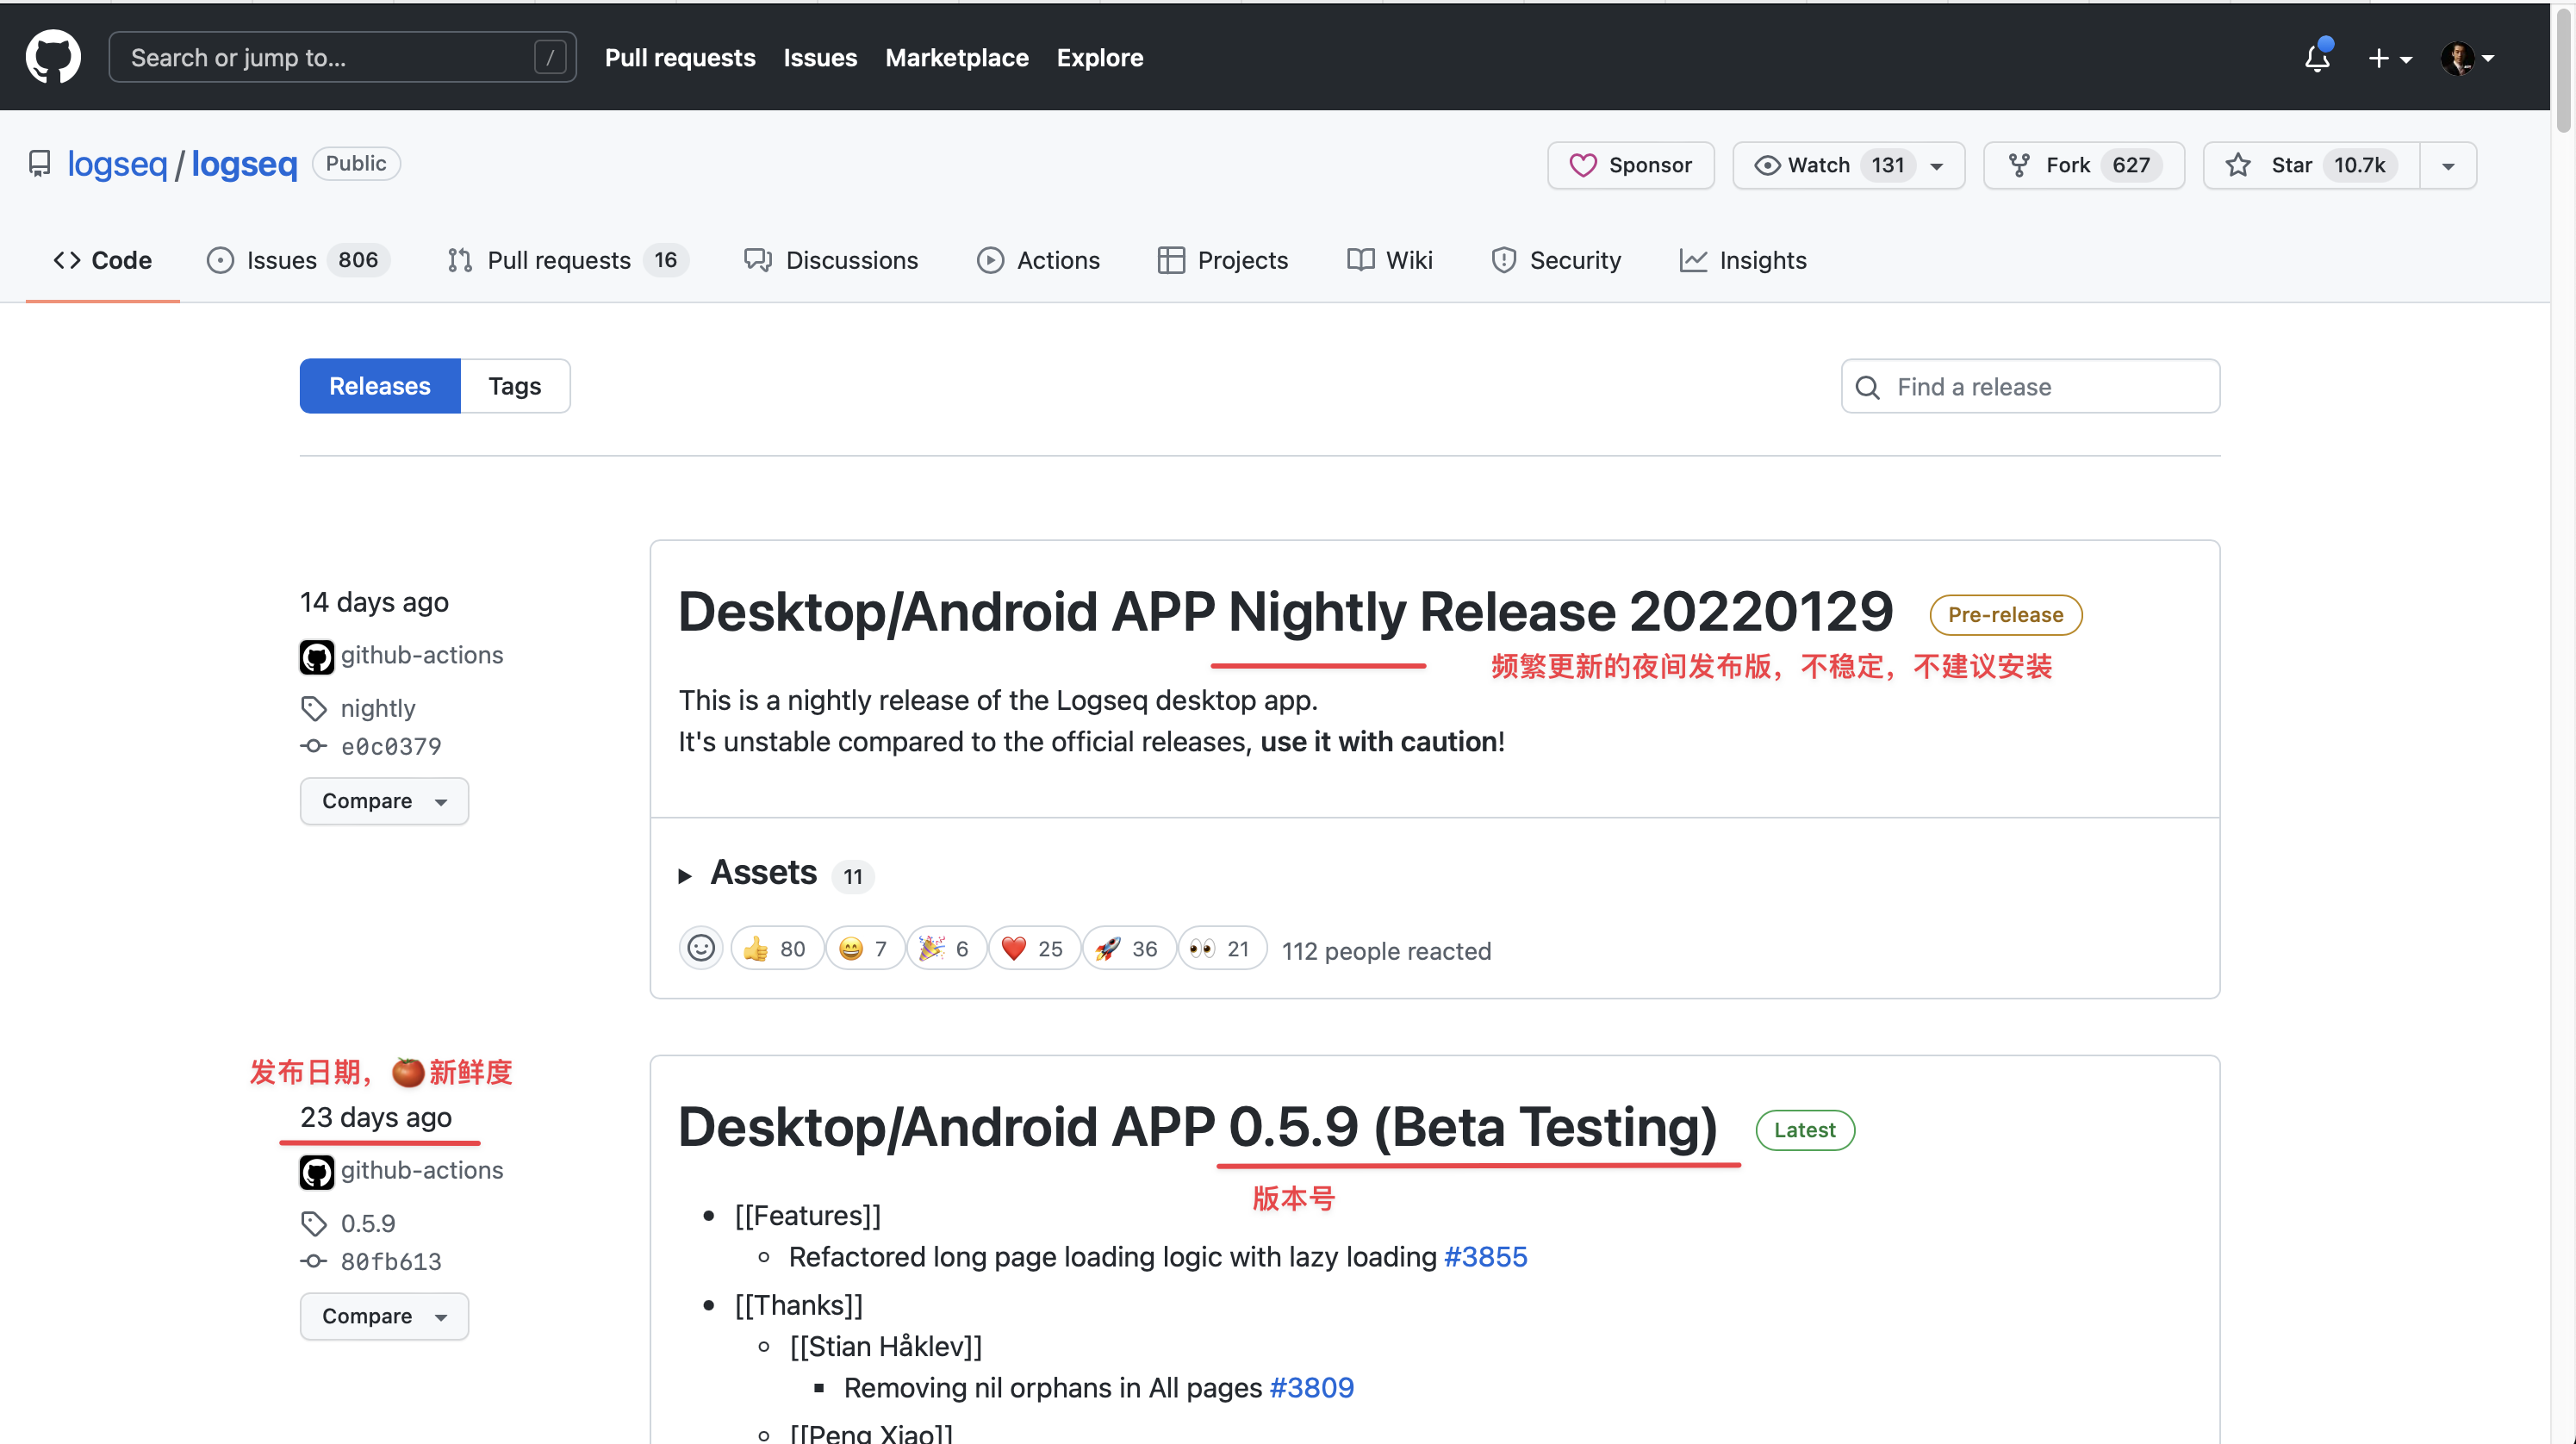
Task: Open the Issues tab
Action: [298, 260]
